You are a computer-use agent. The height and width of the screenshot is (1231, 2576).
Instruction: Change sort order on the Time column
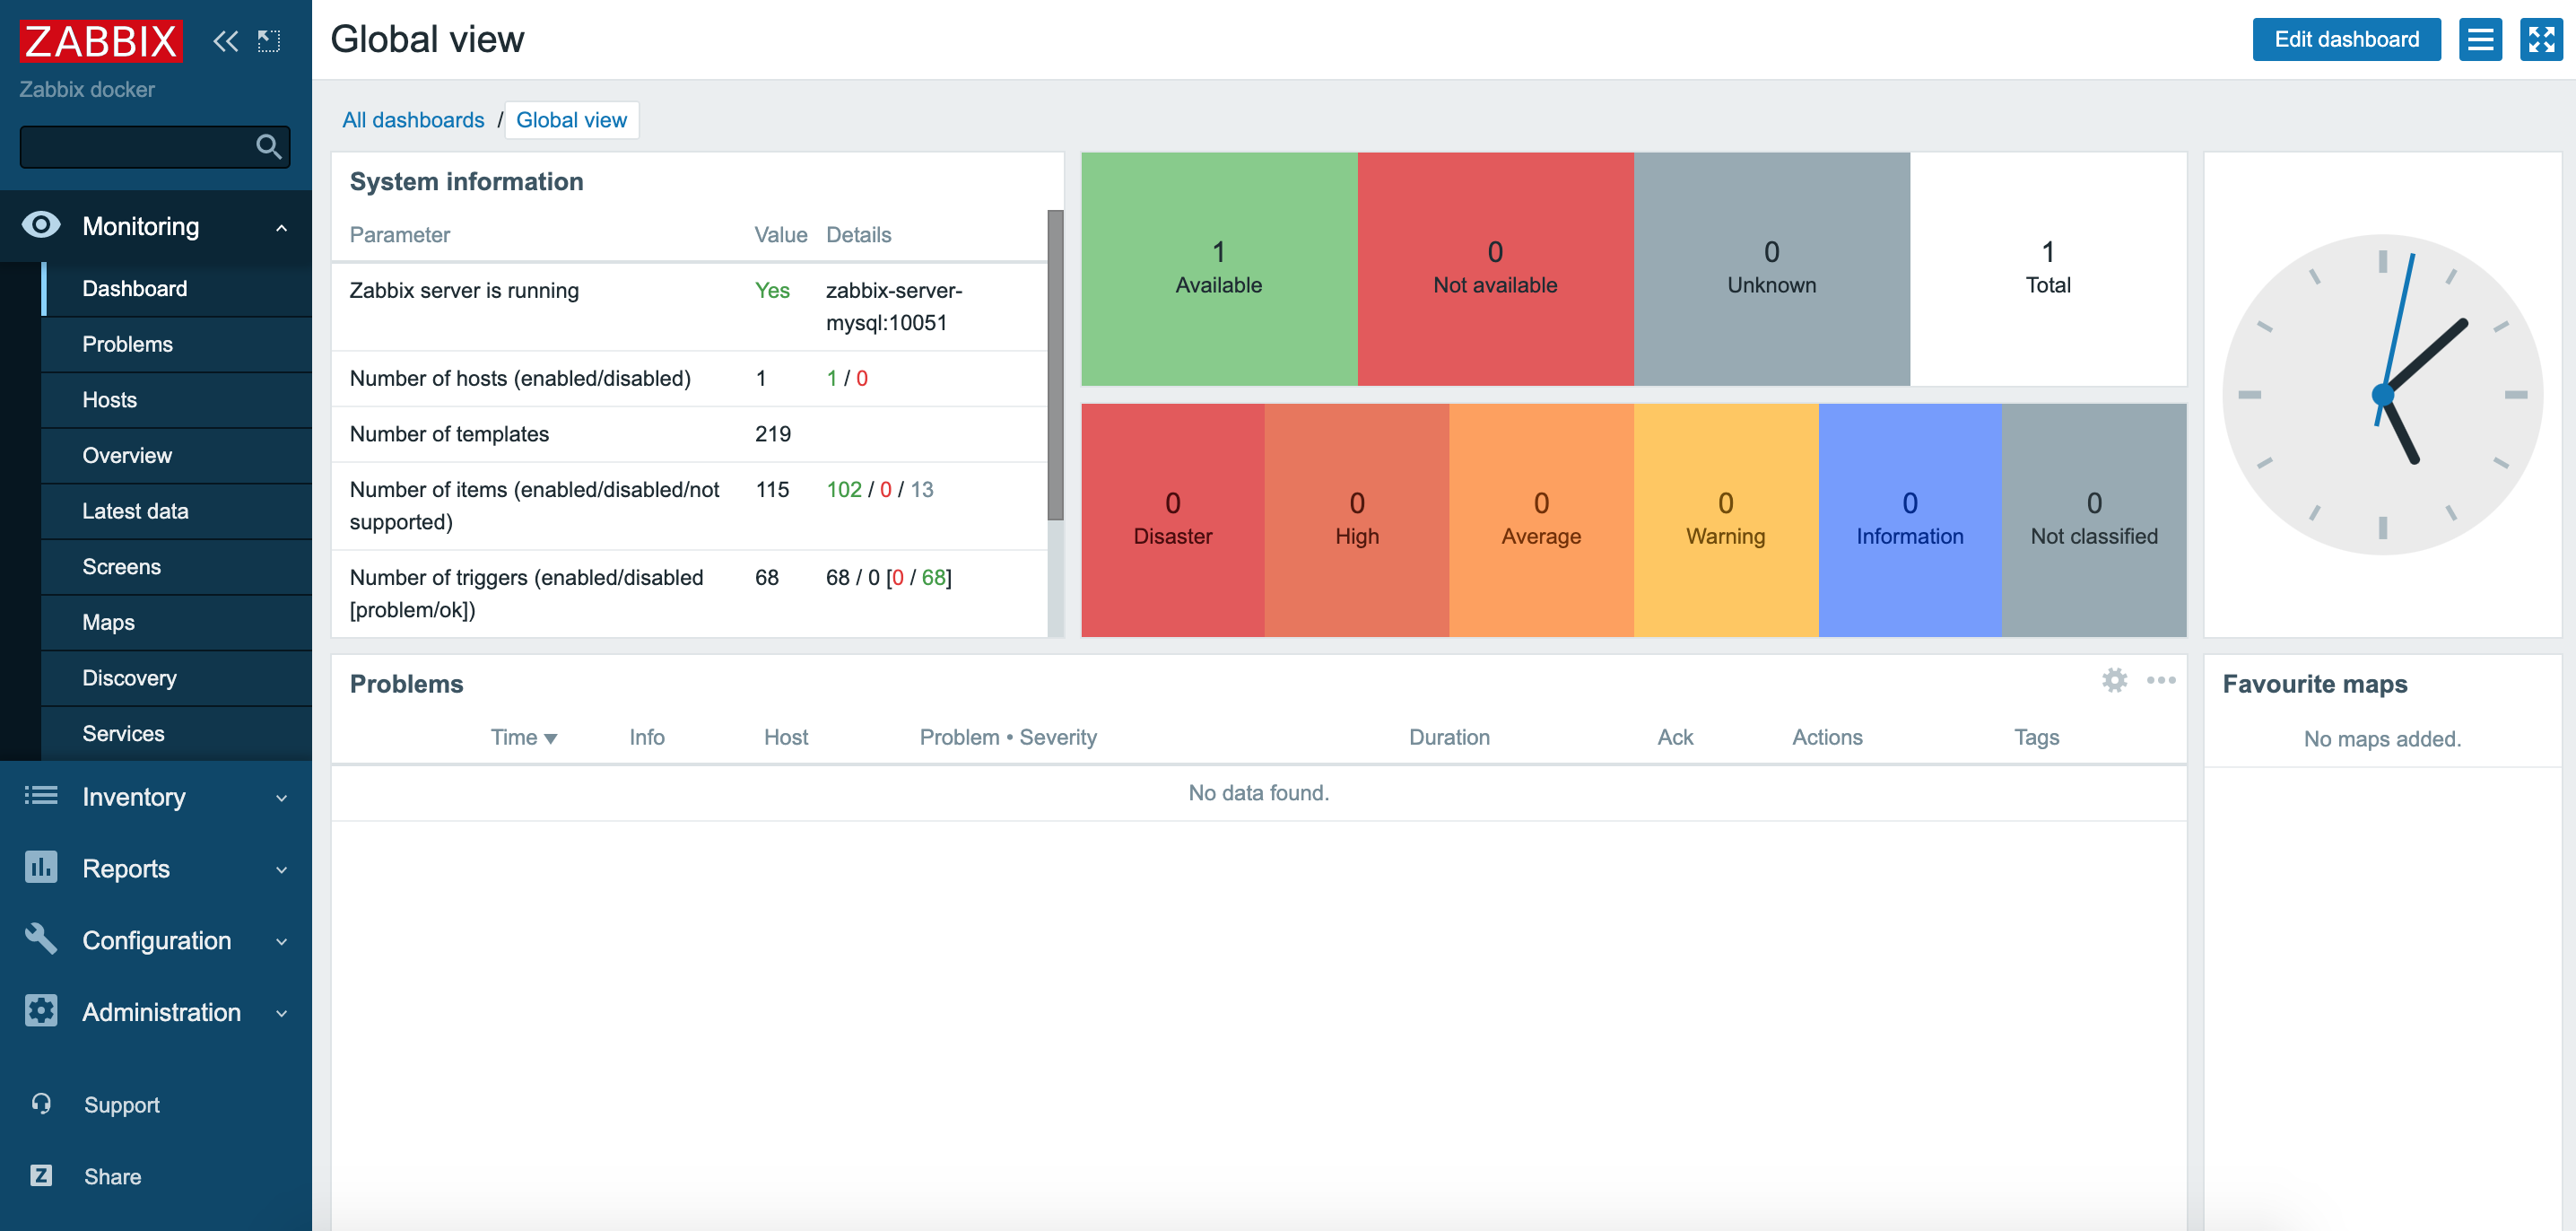click(x=524, y=737)
